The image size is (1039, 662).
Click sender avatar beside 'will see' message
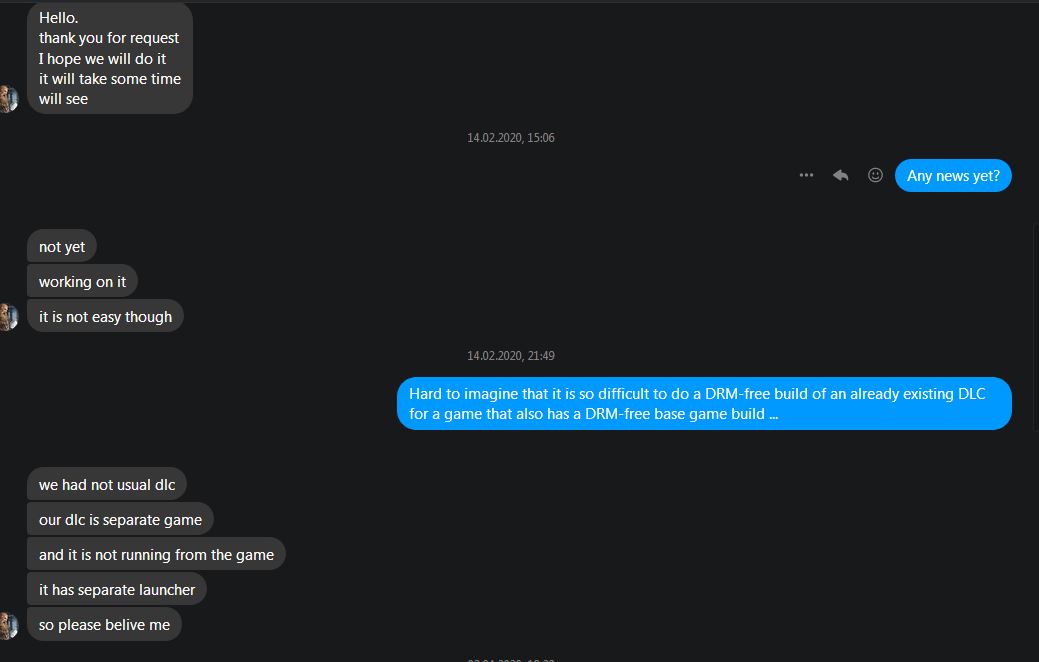tap(9, 99)
